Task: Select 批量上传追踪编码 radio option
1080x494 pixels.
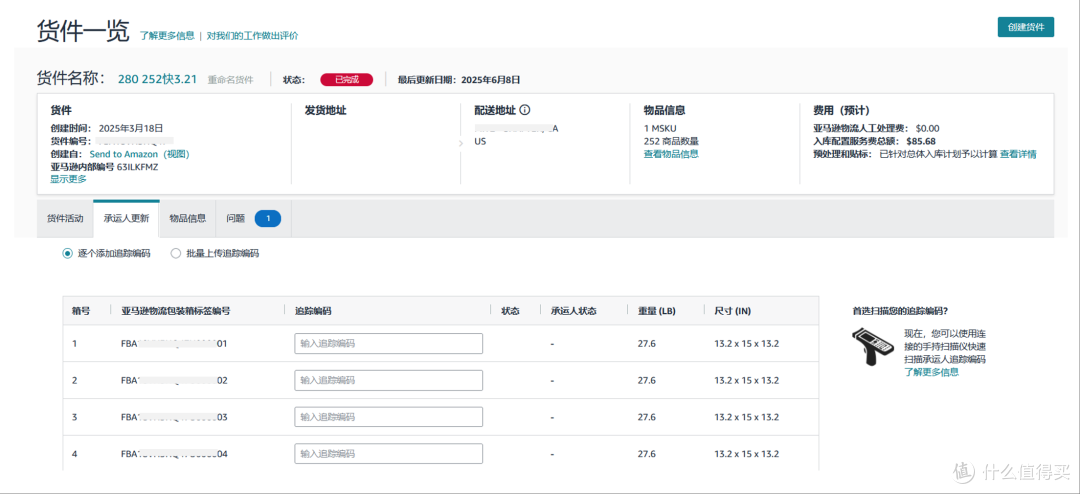Action: tap(175, 254)
